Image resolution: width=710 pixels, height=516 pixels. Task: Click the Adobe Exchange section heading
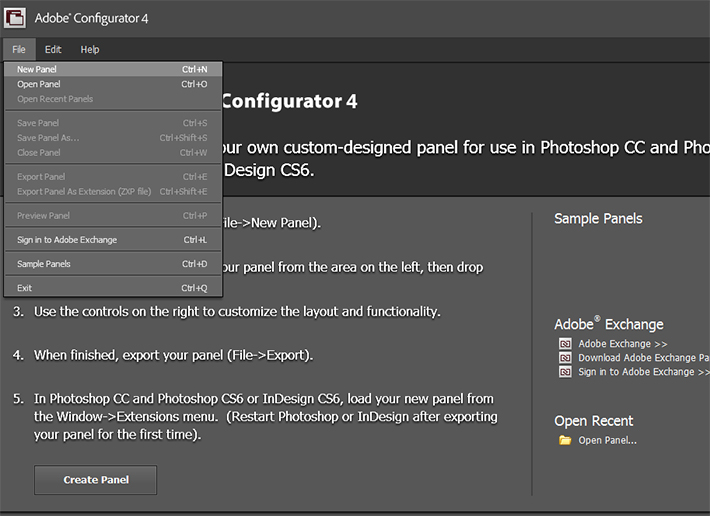609,324
